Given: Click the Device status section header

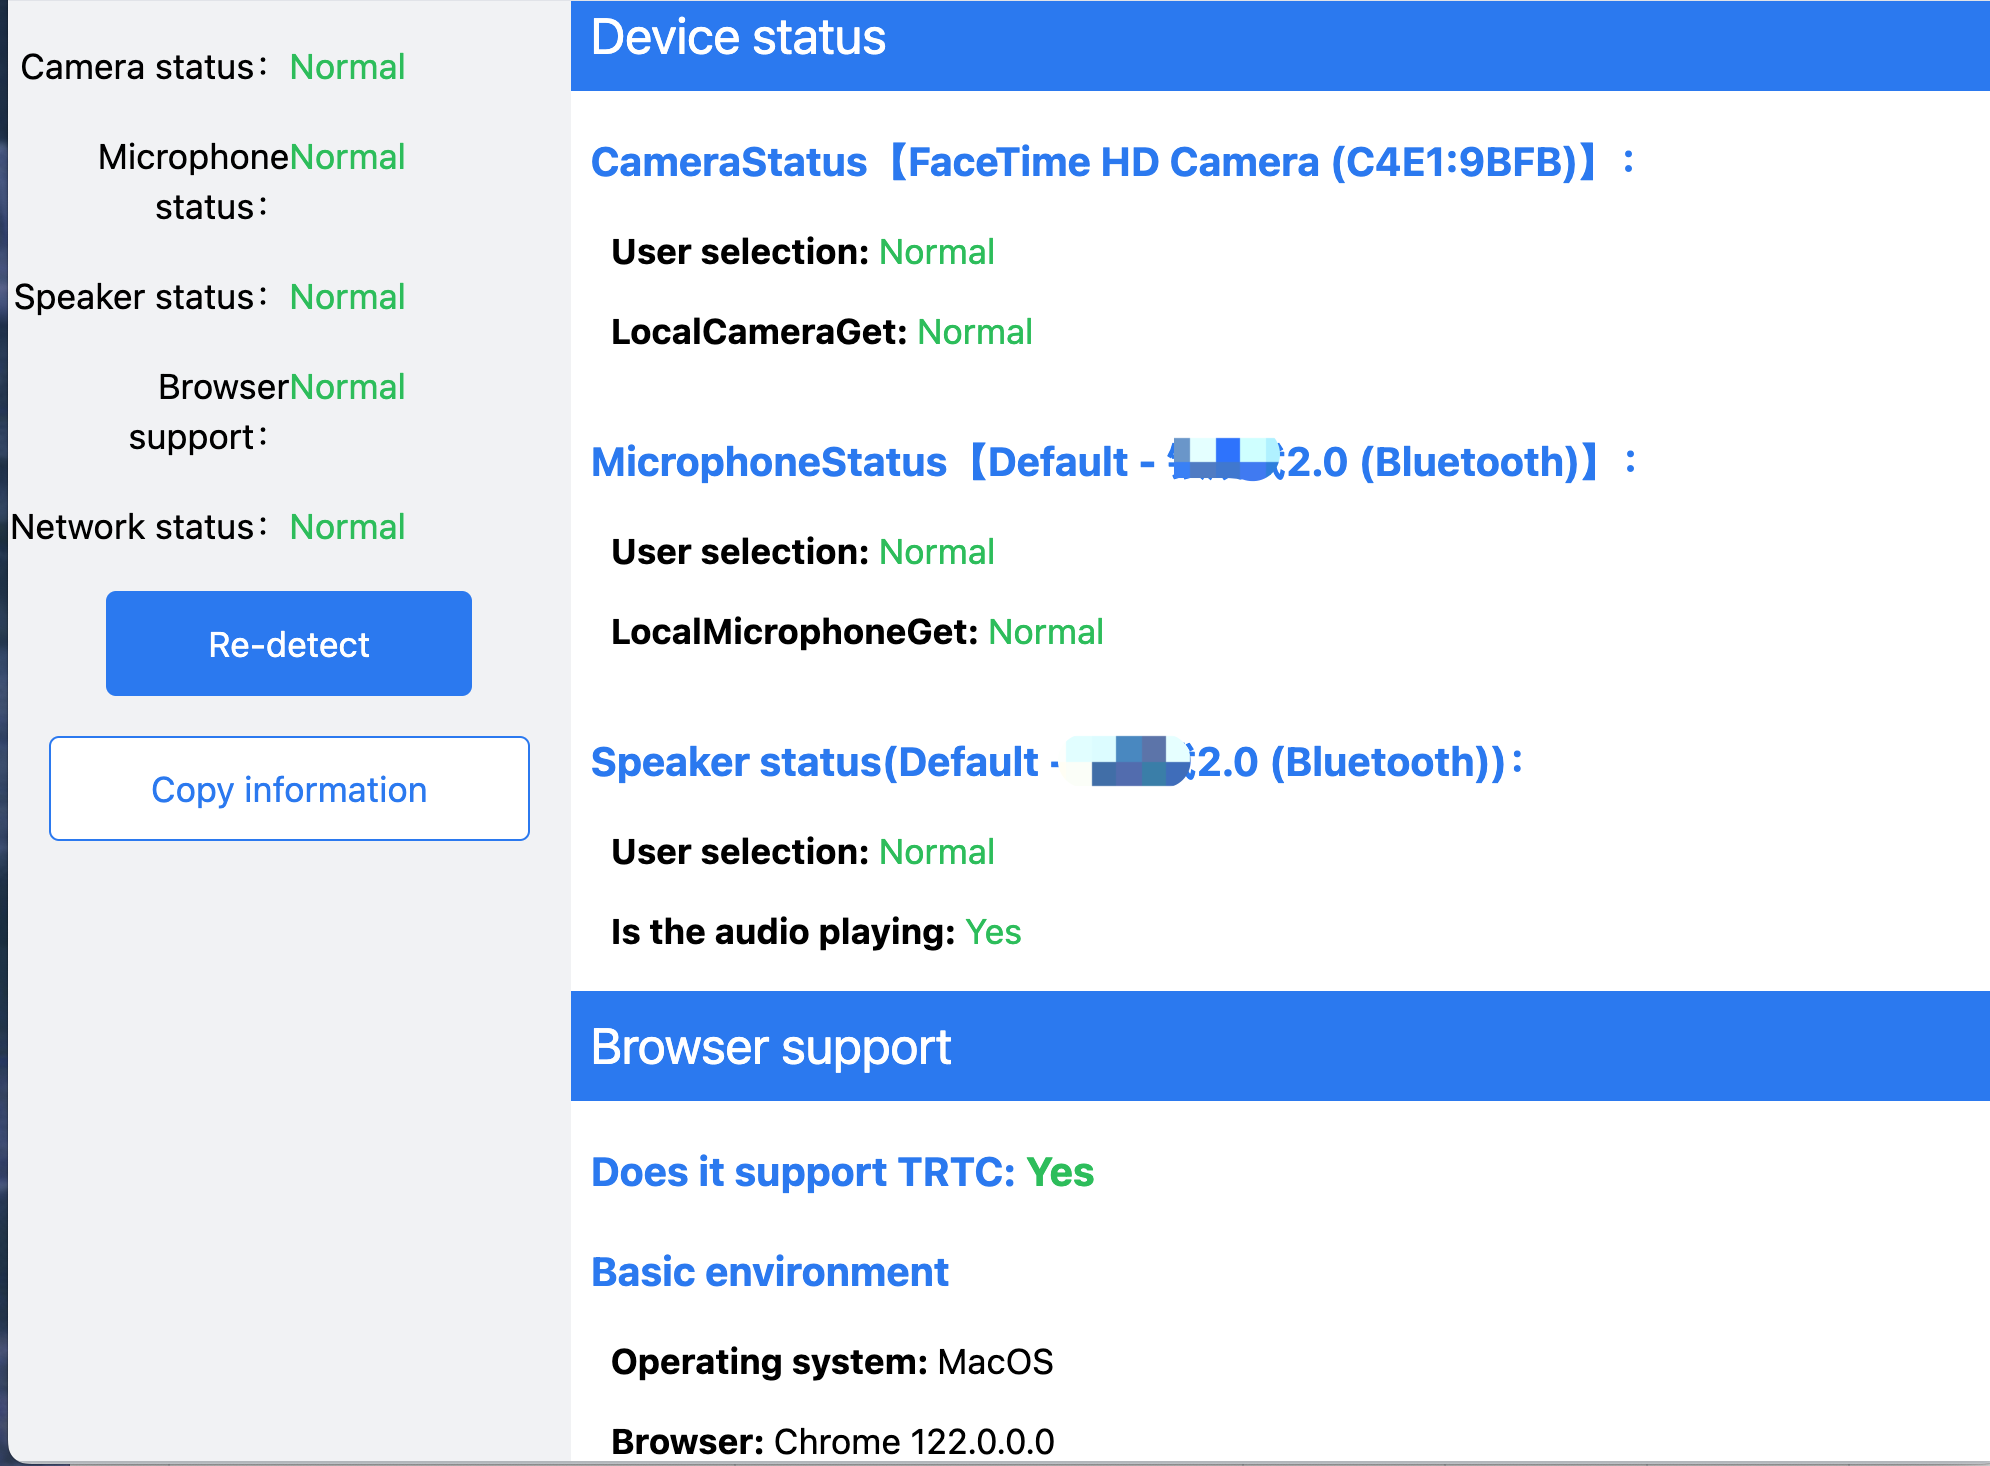Looking at the screenshot, I should 738,39.
